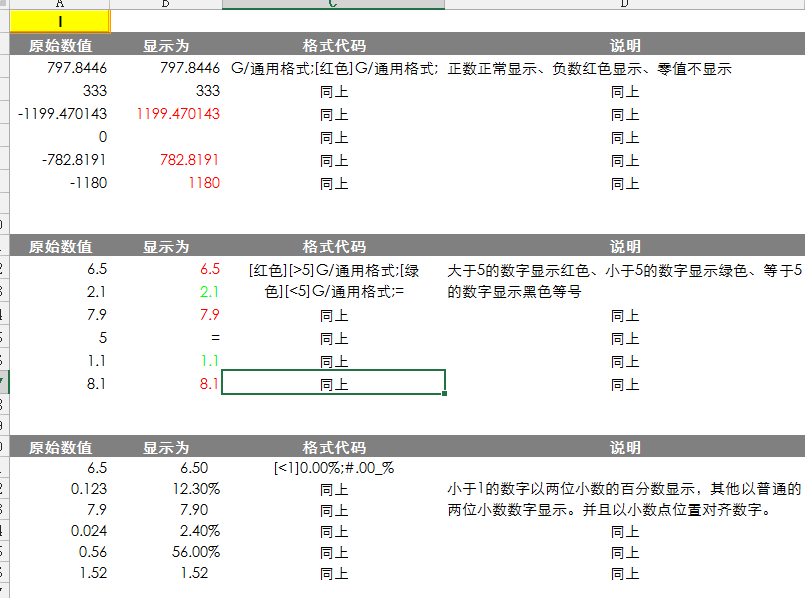The width and height of the screenshot is (805, 598).
Task: Click the displayed equals sign cell
Action: tap(215, 338)
